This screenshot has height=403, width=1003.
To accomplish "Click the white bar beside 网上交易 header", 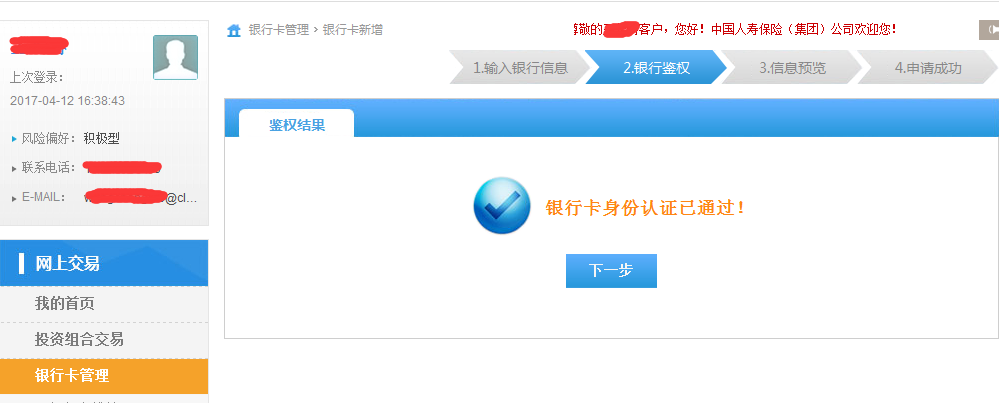I will 22,264.
